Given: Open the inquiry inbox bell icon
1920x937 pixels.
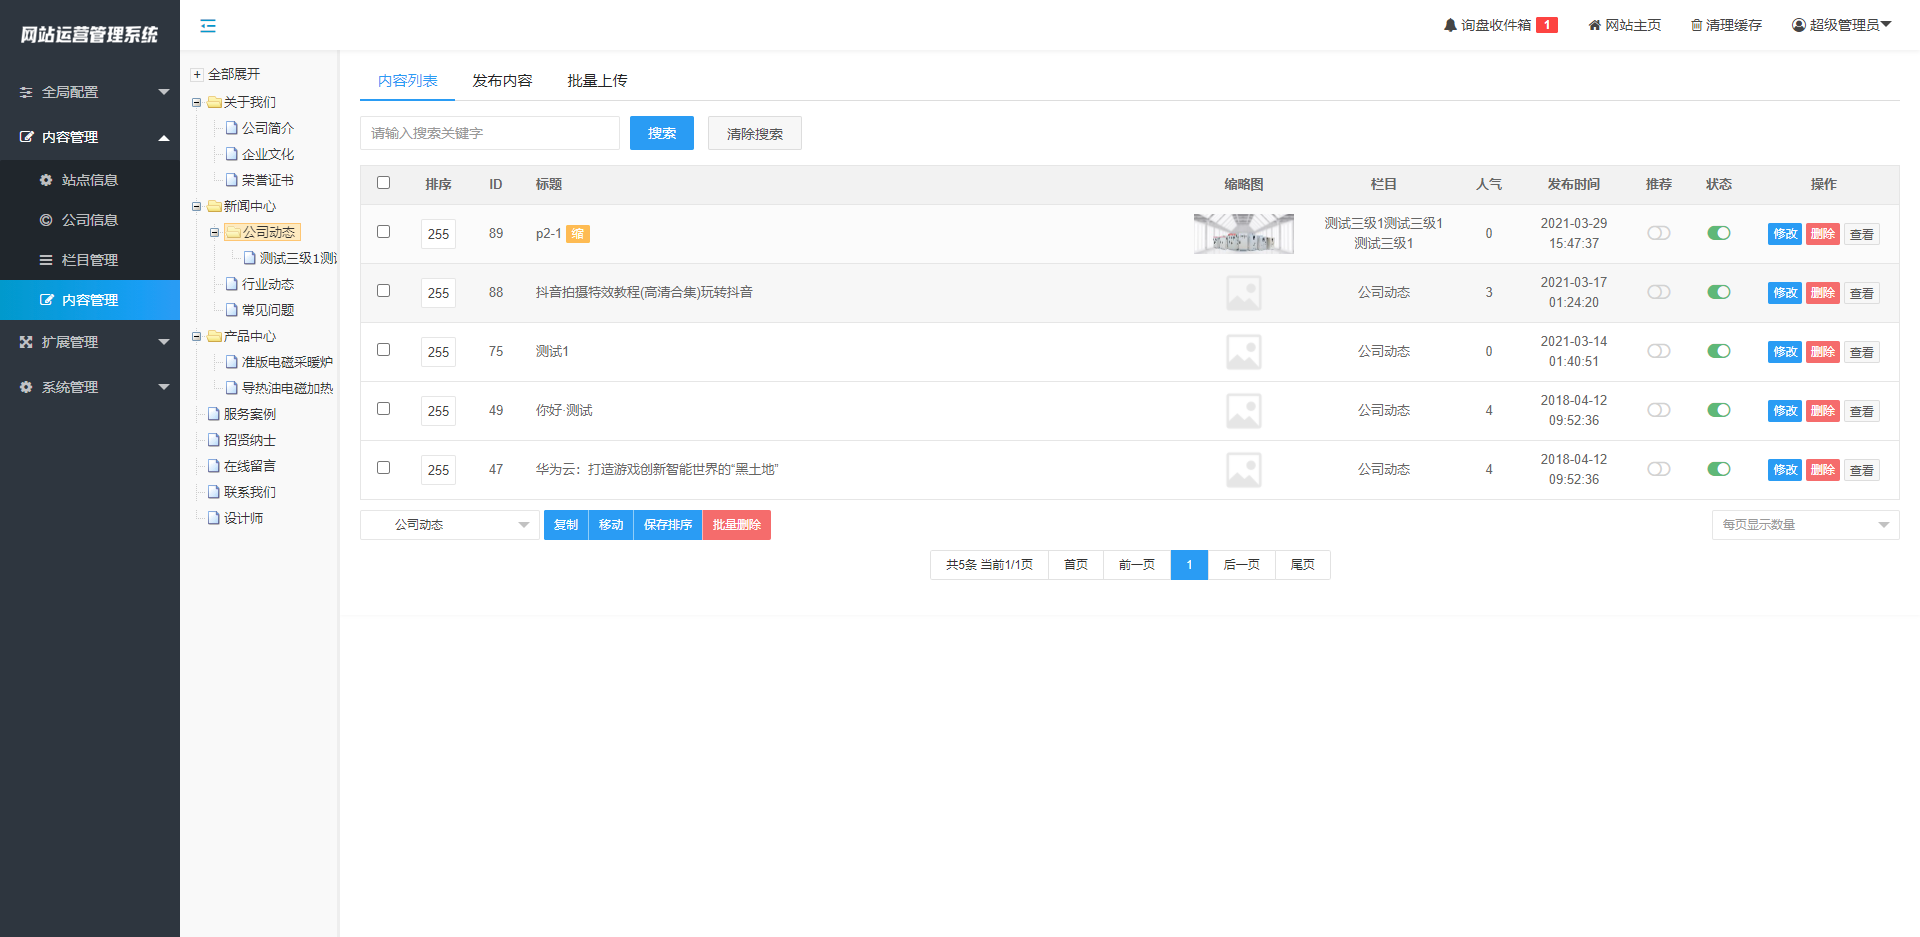Looking at the screenshot, I should coord(1450,25).
